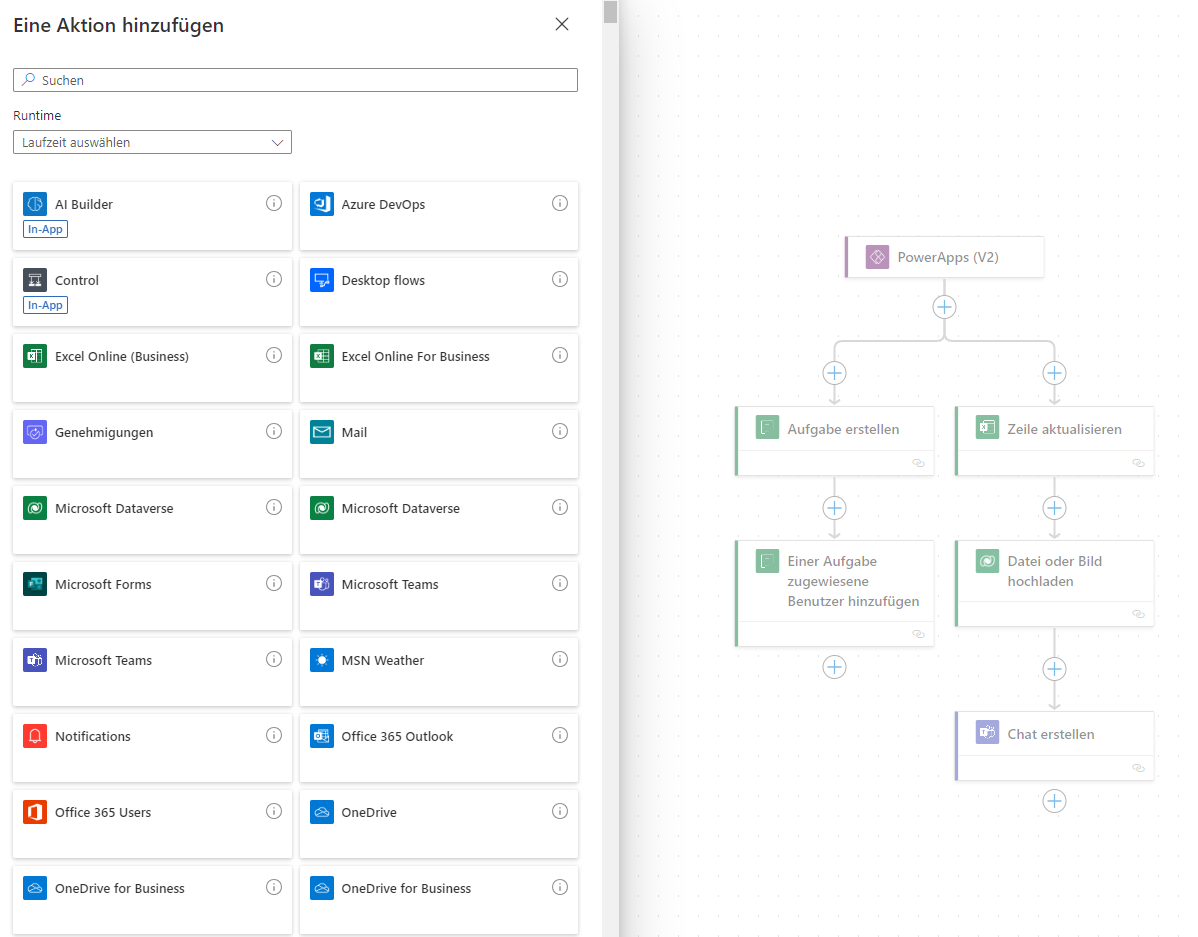Choose the Office 365 Users icon
This screenshot has width=1198, height=937.
click(x=35, y=812)
